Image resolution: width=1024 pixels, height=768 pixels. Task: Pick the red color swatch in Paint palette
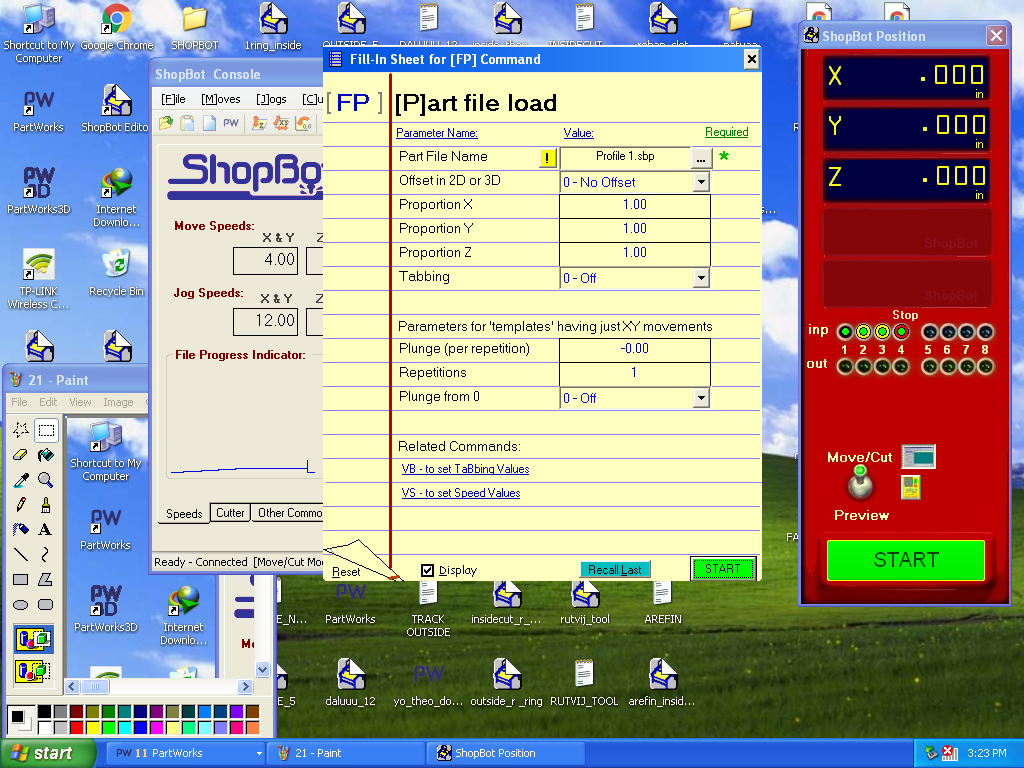(x=77, y=727)
